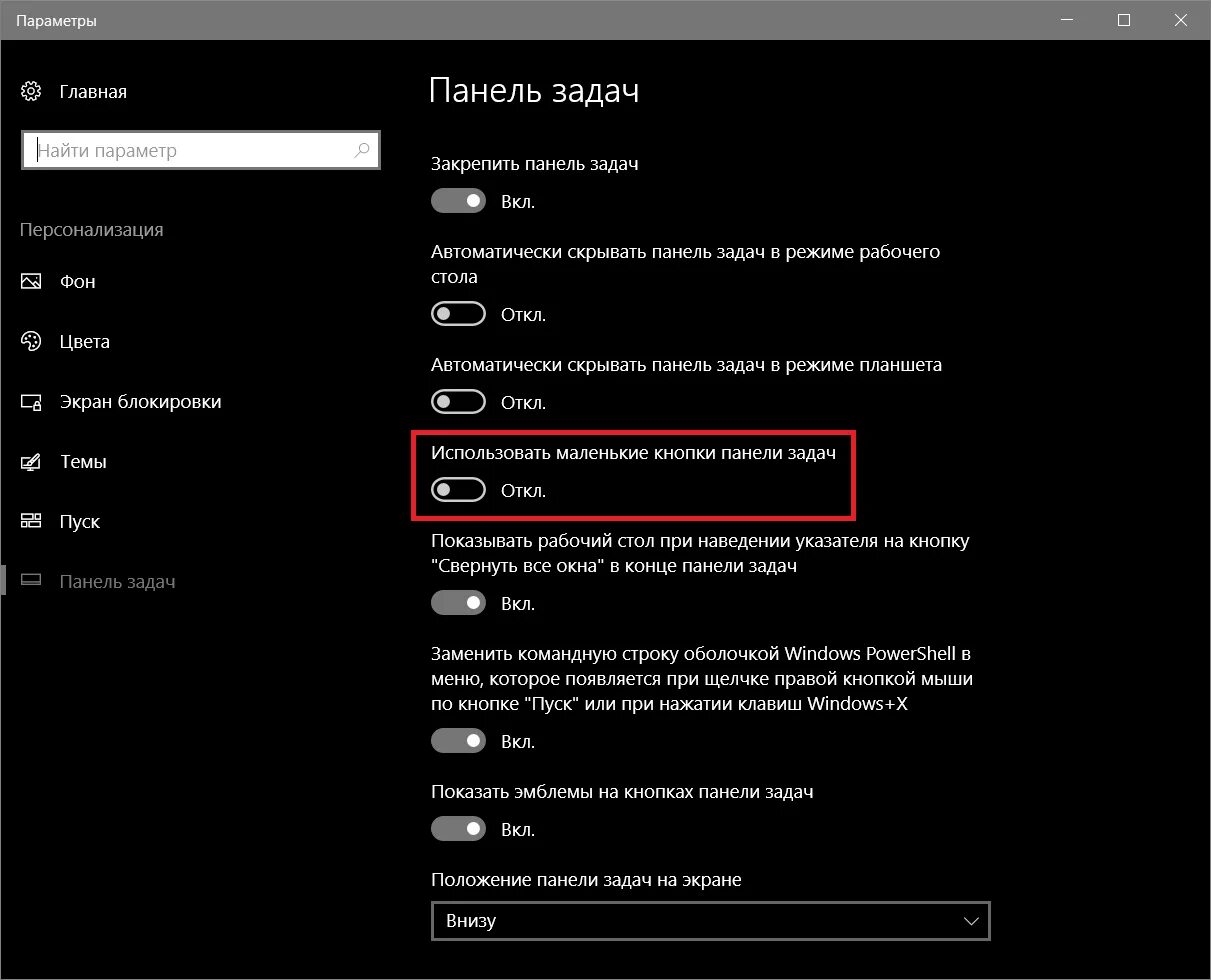Select the Экран блокировки lock screen icon
The height and width of the screenshot is (980, 1211).
(31, 402)
